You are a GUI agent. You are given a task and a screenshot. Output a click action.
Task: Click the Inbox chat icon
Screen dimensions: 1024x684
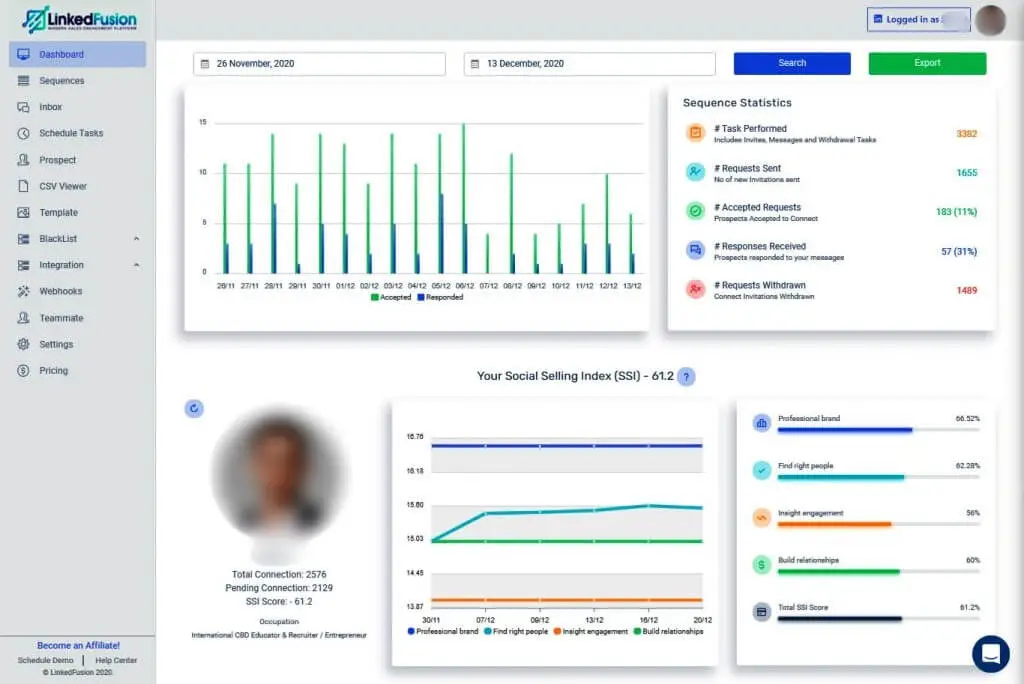pyautogui.click(x=24, y=106)
